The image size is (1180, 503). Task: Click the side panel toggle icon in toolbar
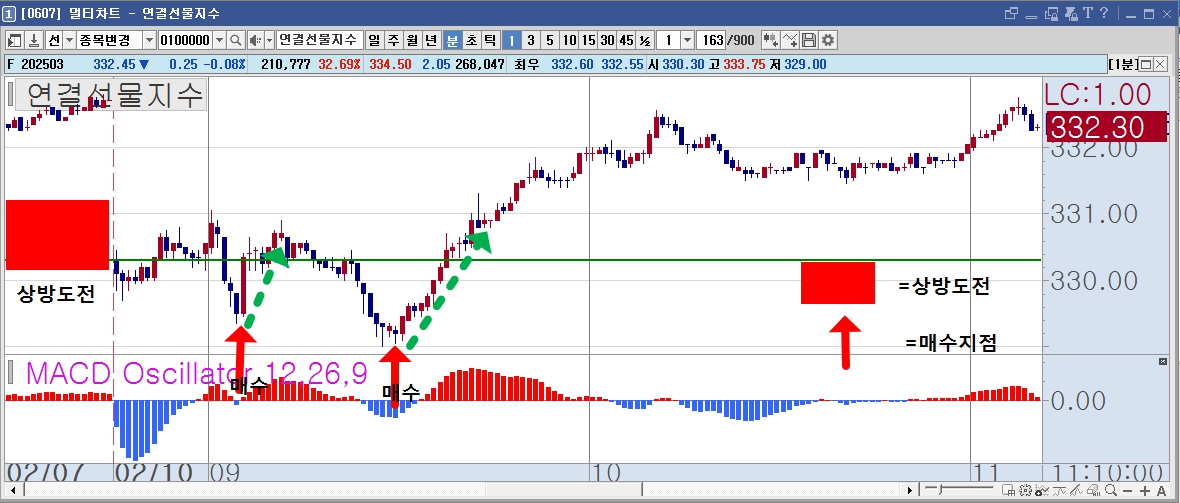(14, 40)
